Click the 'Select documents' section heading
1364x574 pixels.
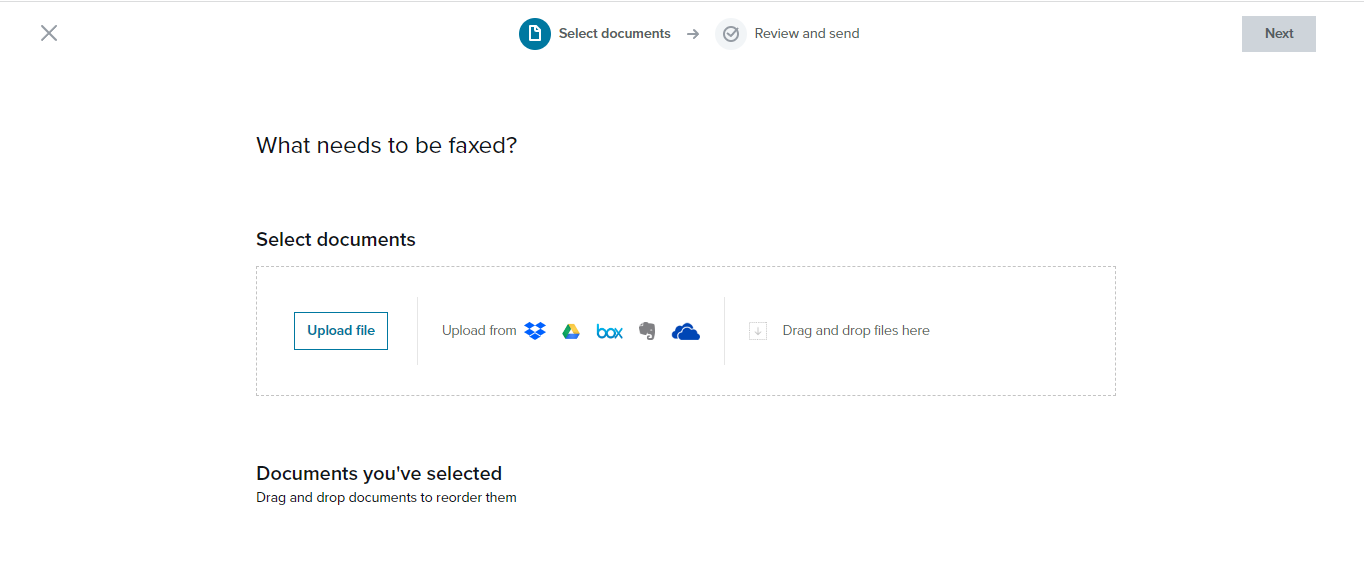coord(336,239)
